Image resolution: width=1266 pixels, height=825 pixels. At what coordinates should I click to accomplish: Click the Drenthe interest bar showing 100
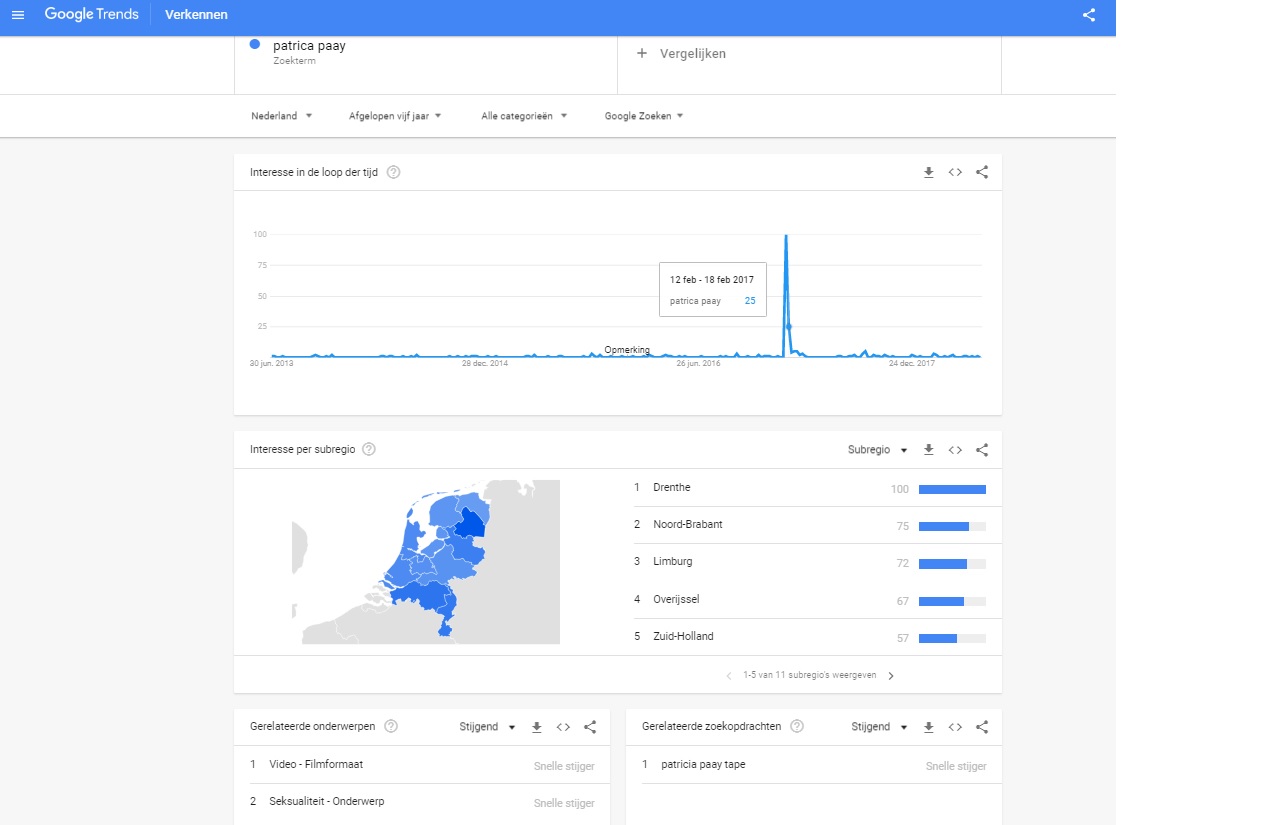point(952,489)
